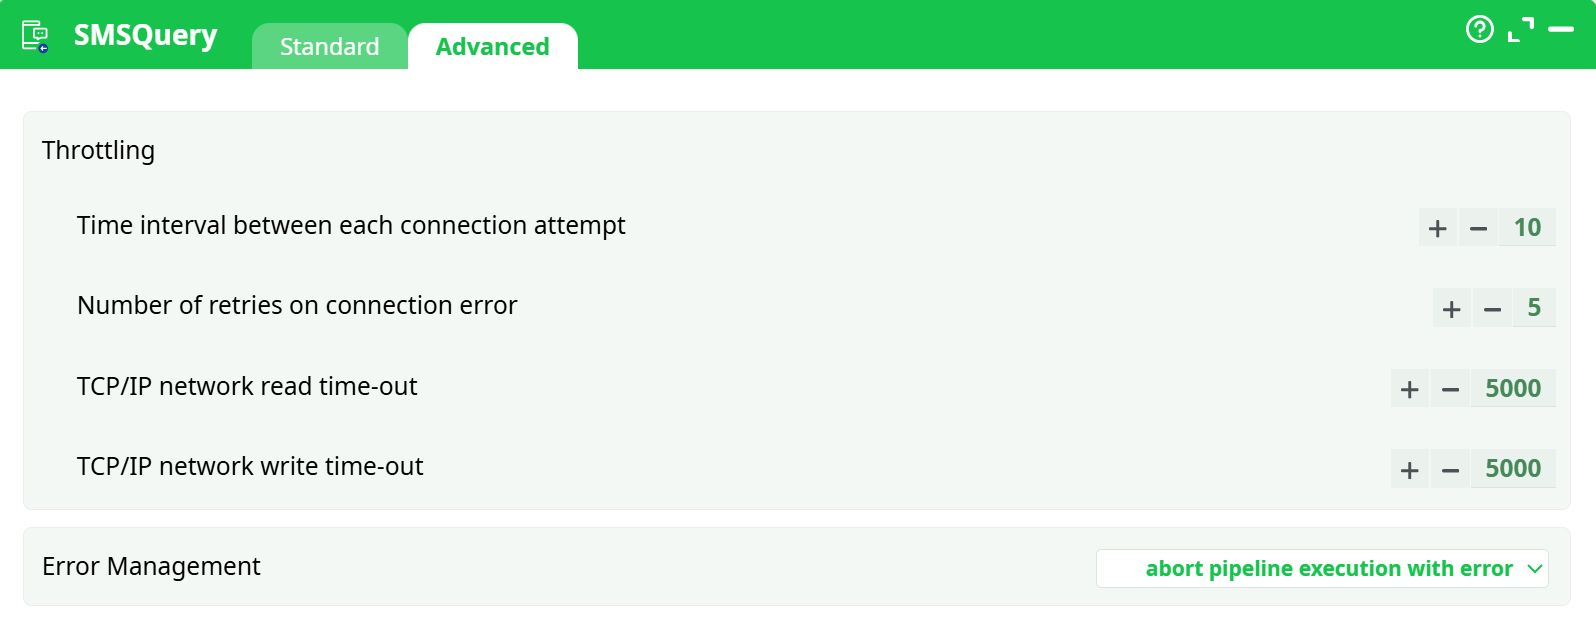1596x636 pixels.
Task: Decrease time interval between connection attempts
Action: [x=1478, y=228]
